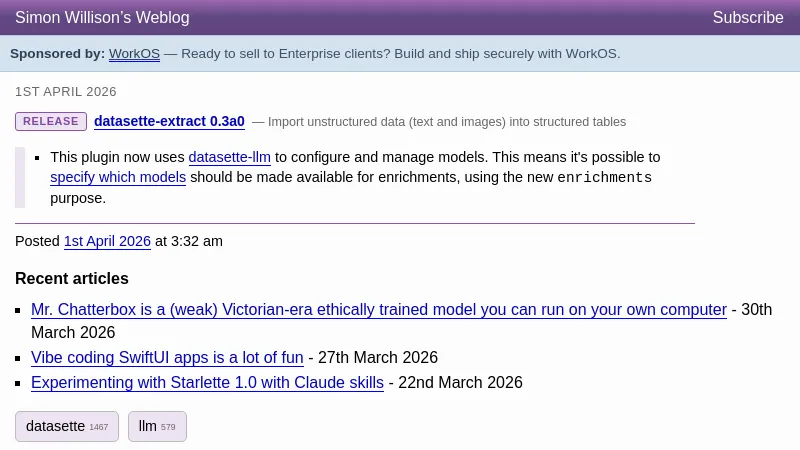
Task: Click the Subscribe link in header
Action: coord(747,18)
